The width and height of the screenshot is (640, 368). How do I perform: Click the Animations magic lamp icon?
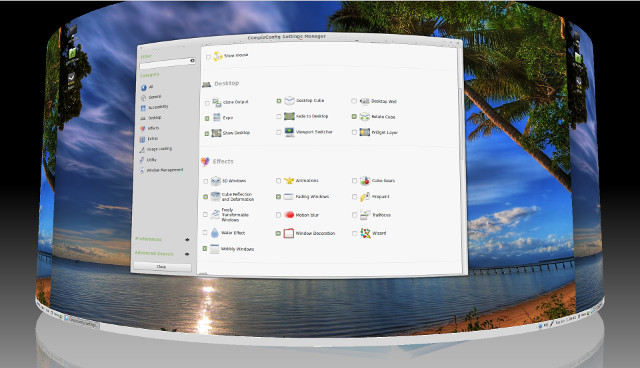click(289, 180)
